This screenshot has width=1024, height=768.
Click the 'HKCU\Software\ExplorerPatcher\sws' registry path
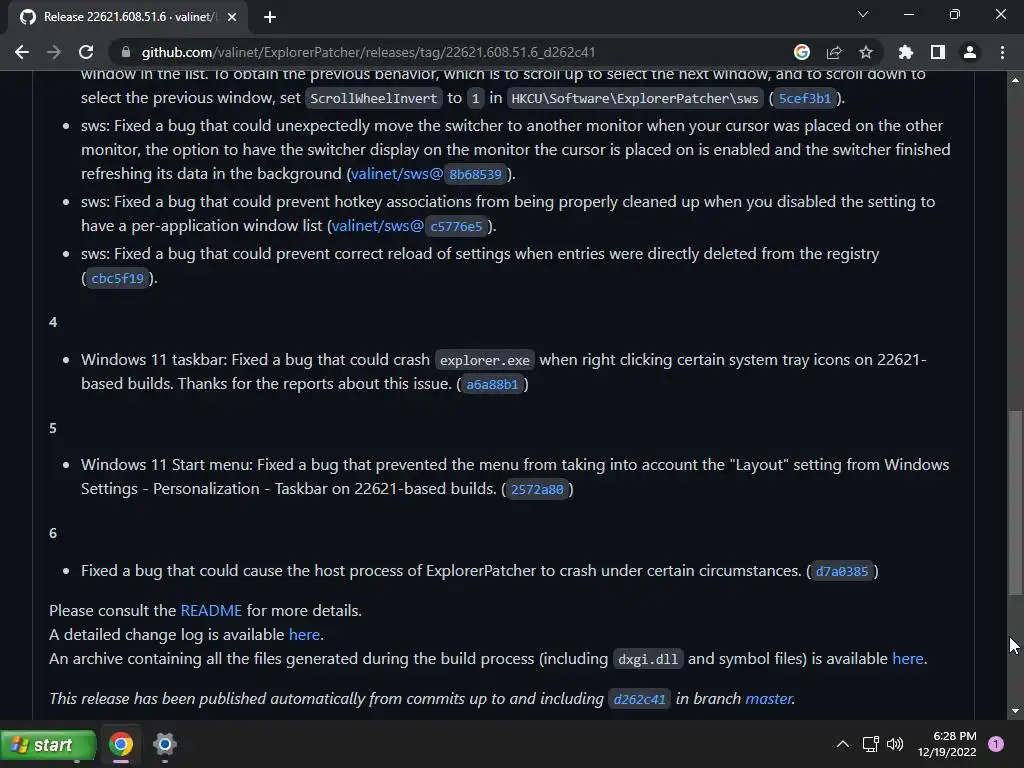(x=635, y=99)
